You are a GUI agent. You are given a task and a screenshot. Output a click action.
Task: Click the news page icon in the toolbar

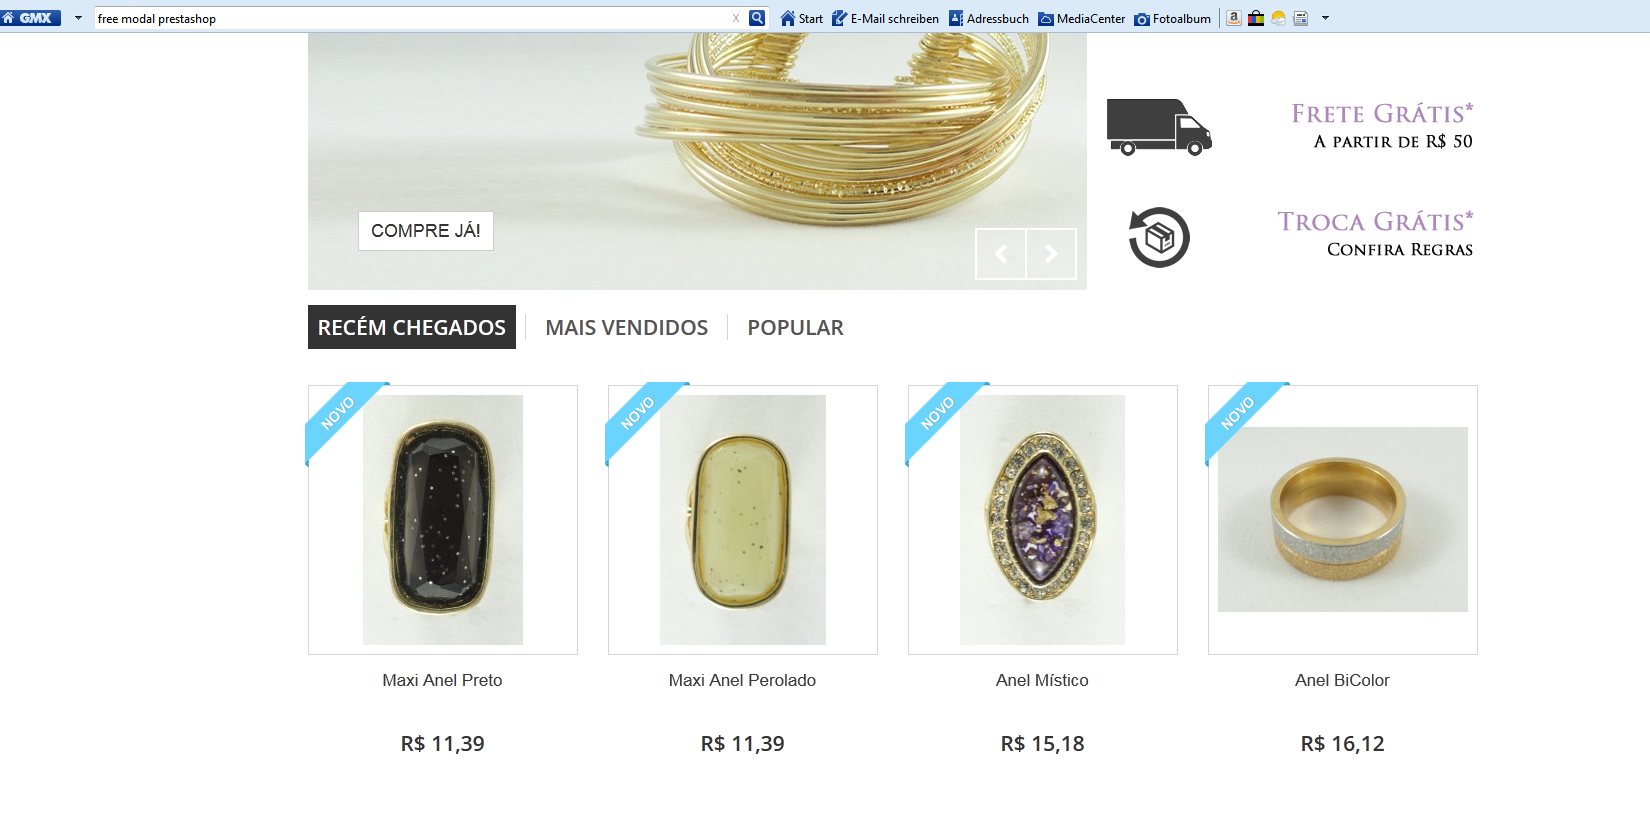coord(1301,18)
